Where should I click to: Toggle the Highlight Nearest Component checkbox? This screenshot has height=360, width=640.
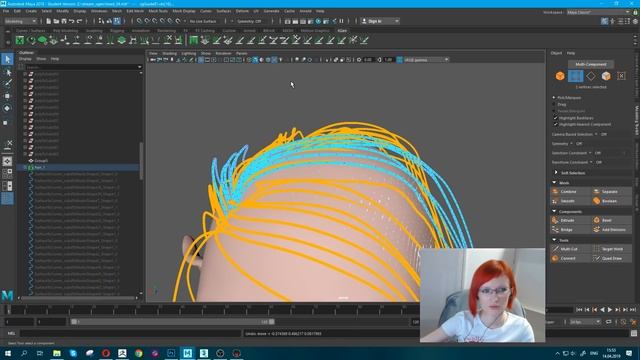556,124
